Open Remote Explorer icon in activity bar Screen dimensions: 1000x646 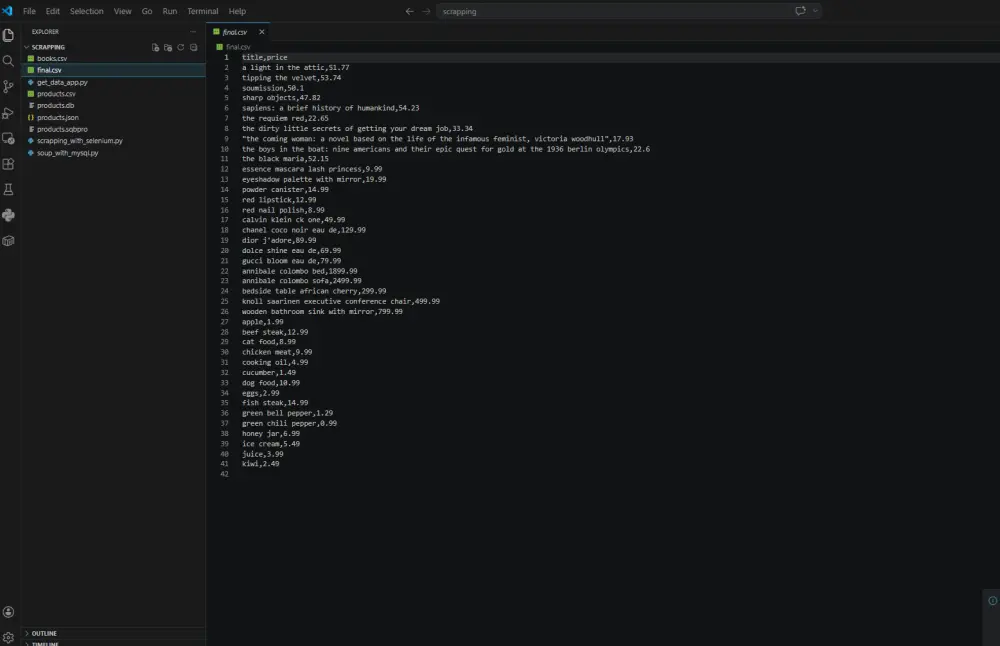click(x=8, y=138)
